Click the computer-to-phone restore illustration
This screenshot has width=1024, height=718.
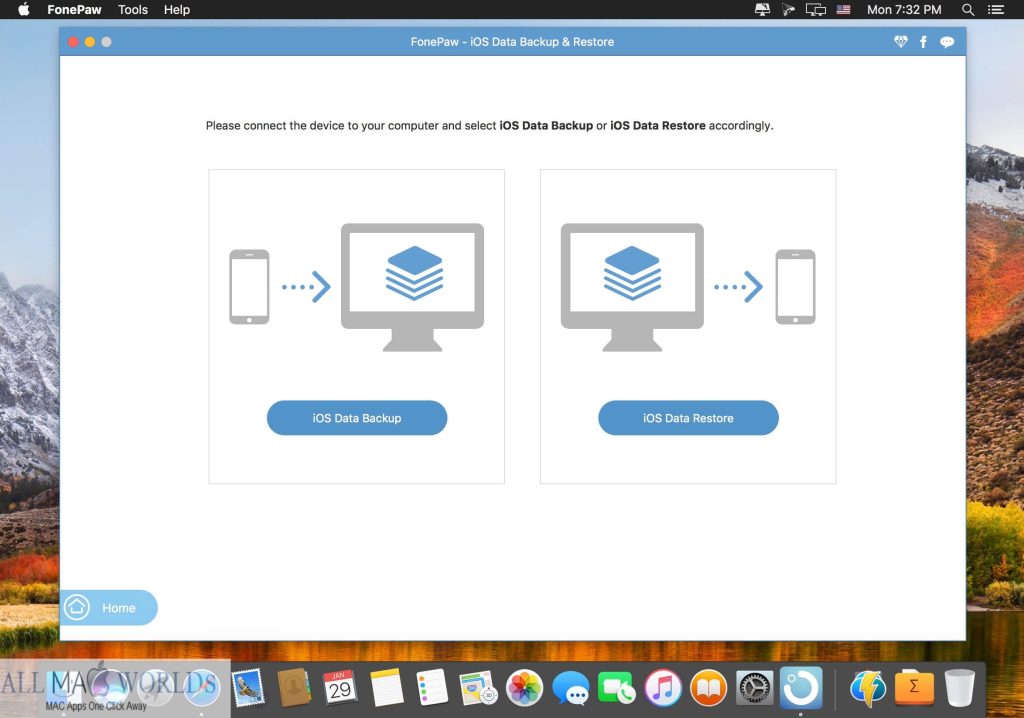(x=688, y=287)
